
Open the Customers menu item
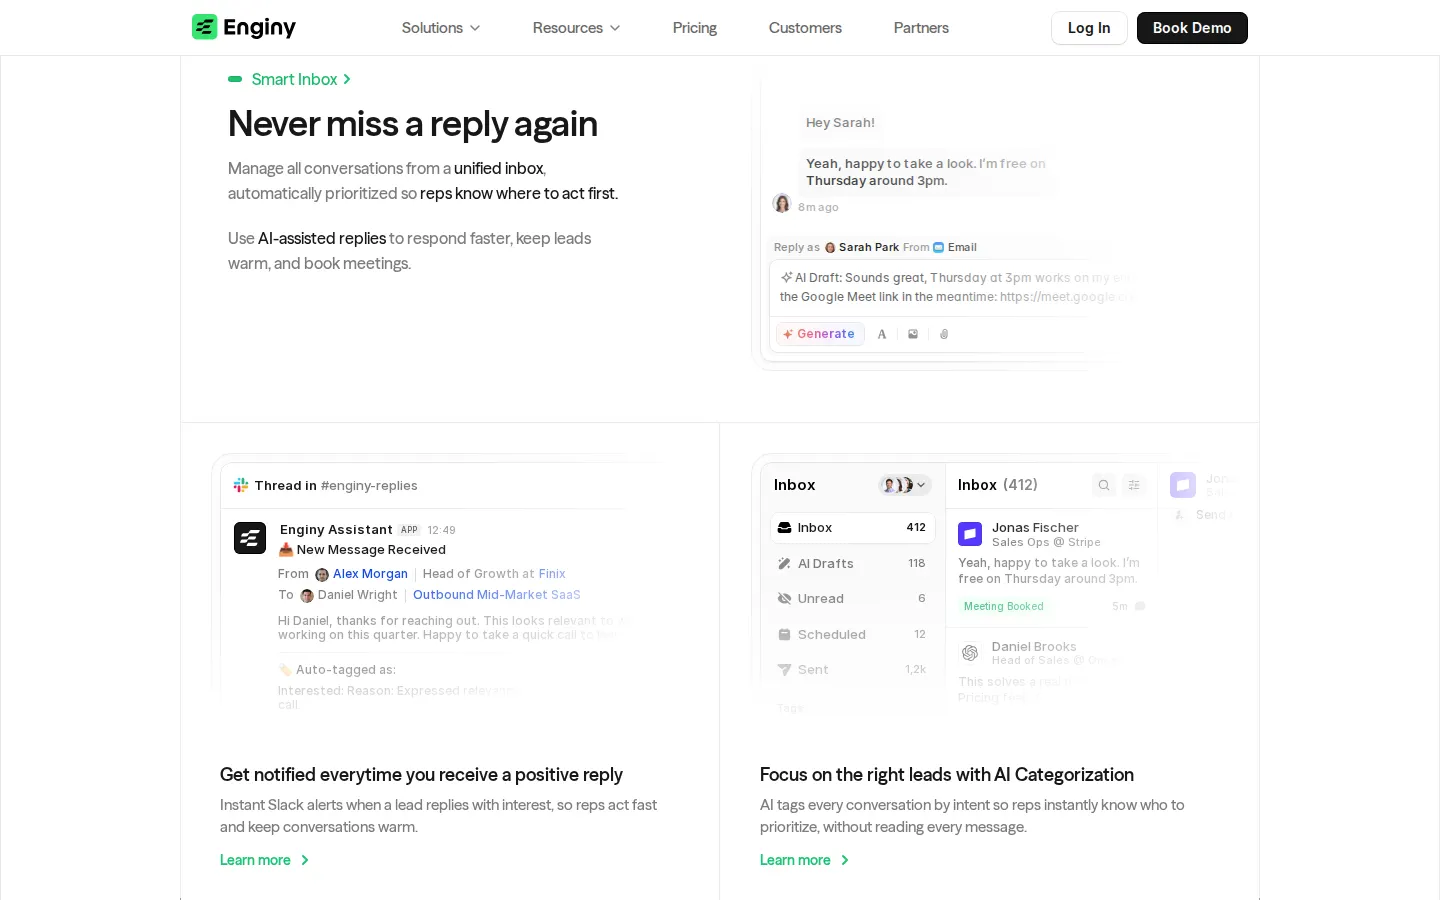pos(805,28)
